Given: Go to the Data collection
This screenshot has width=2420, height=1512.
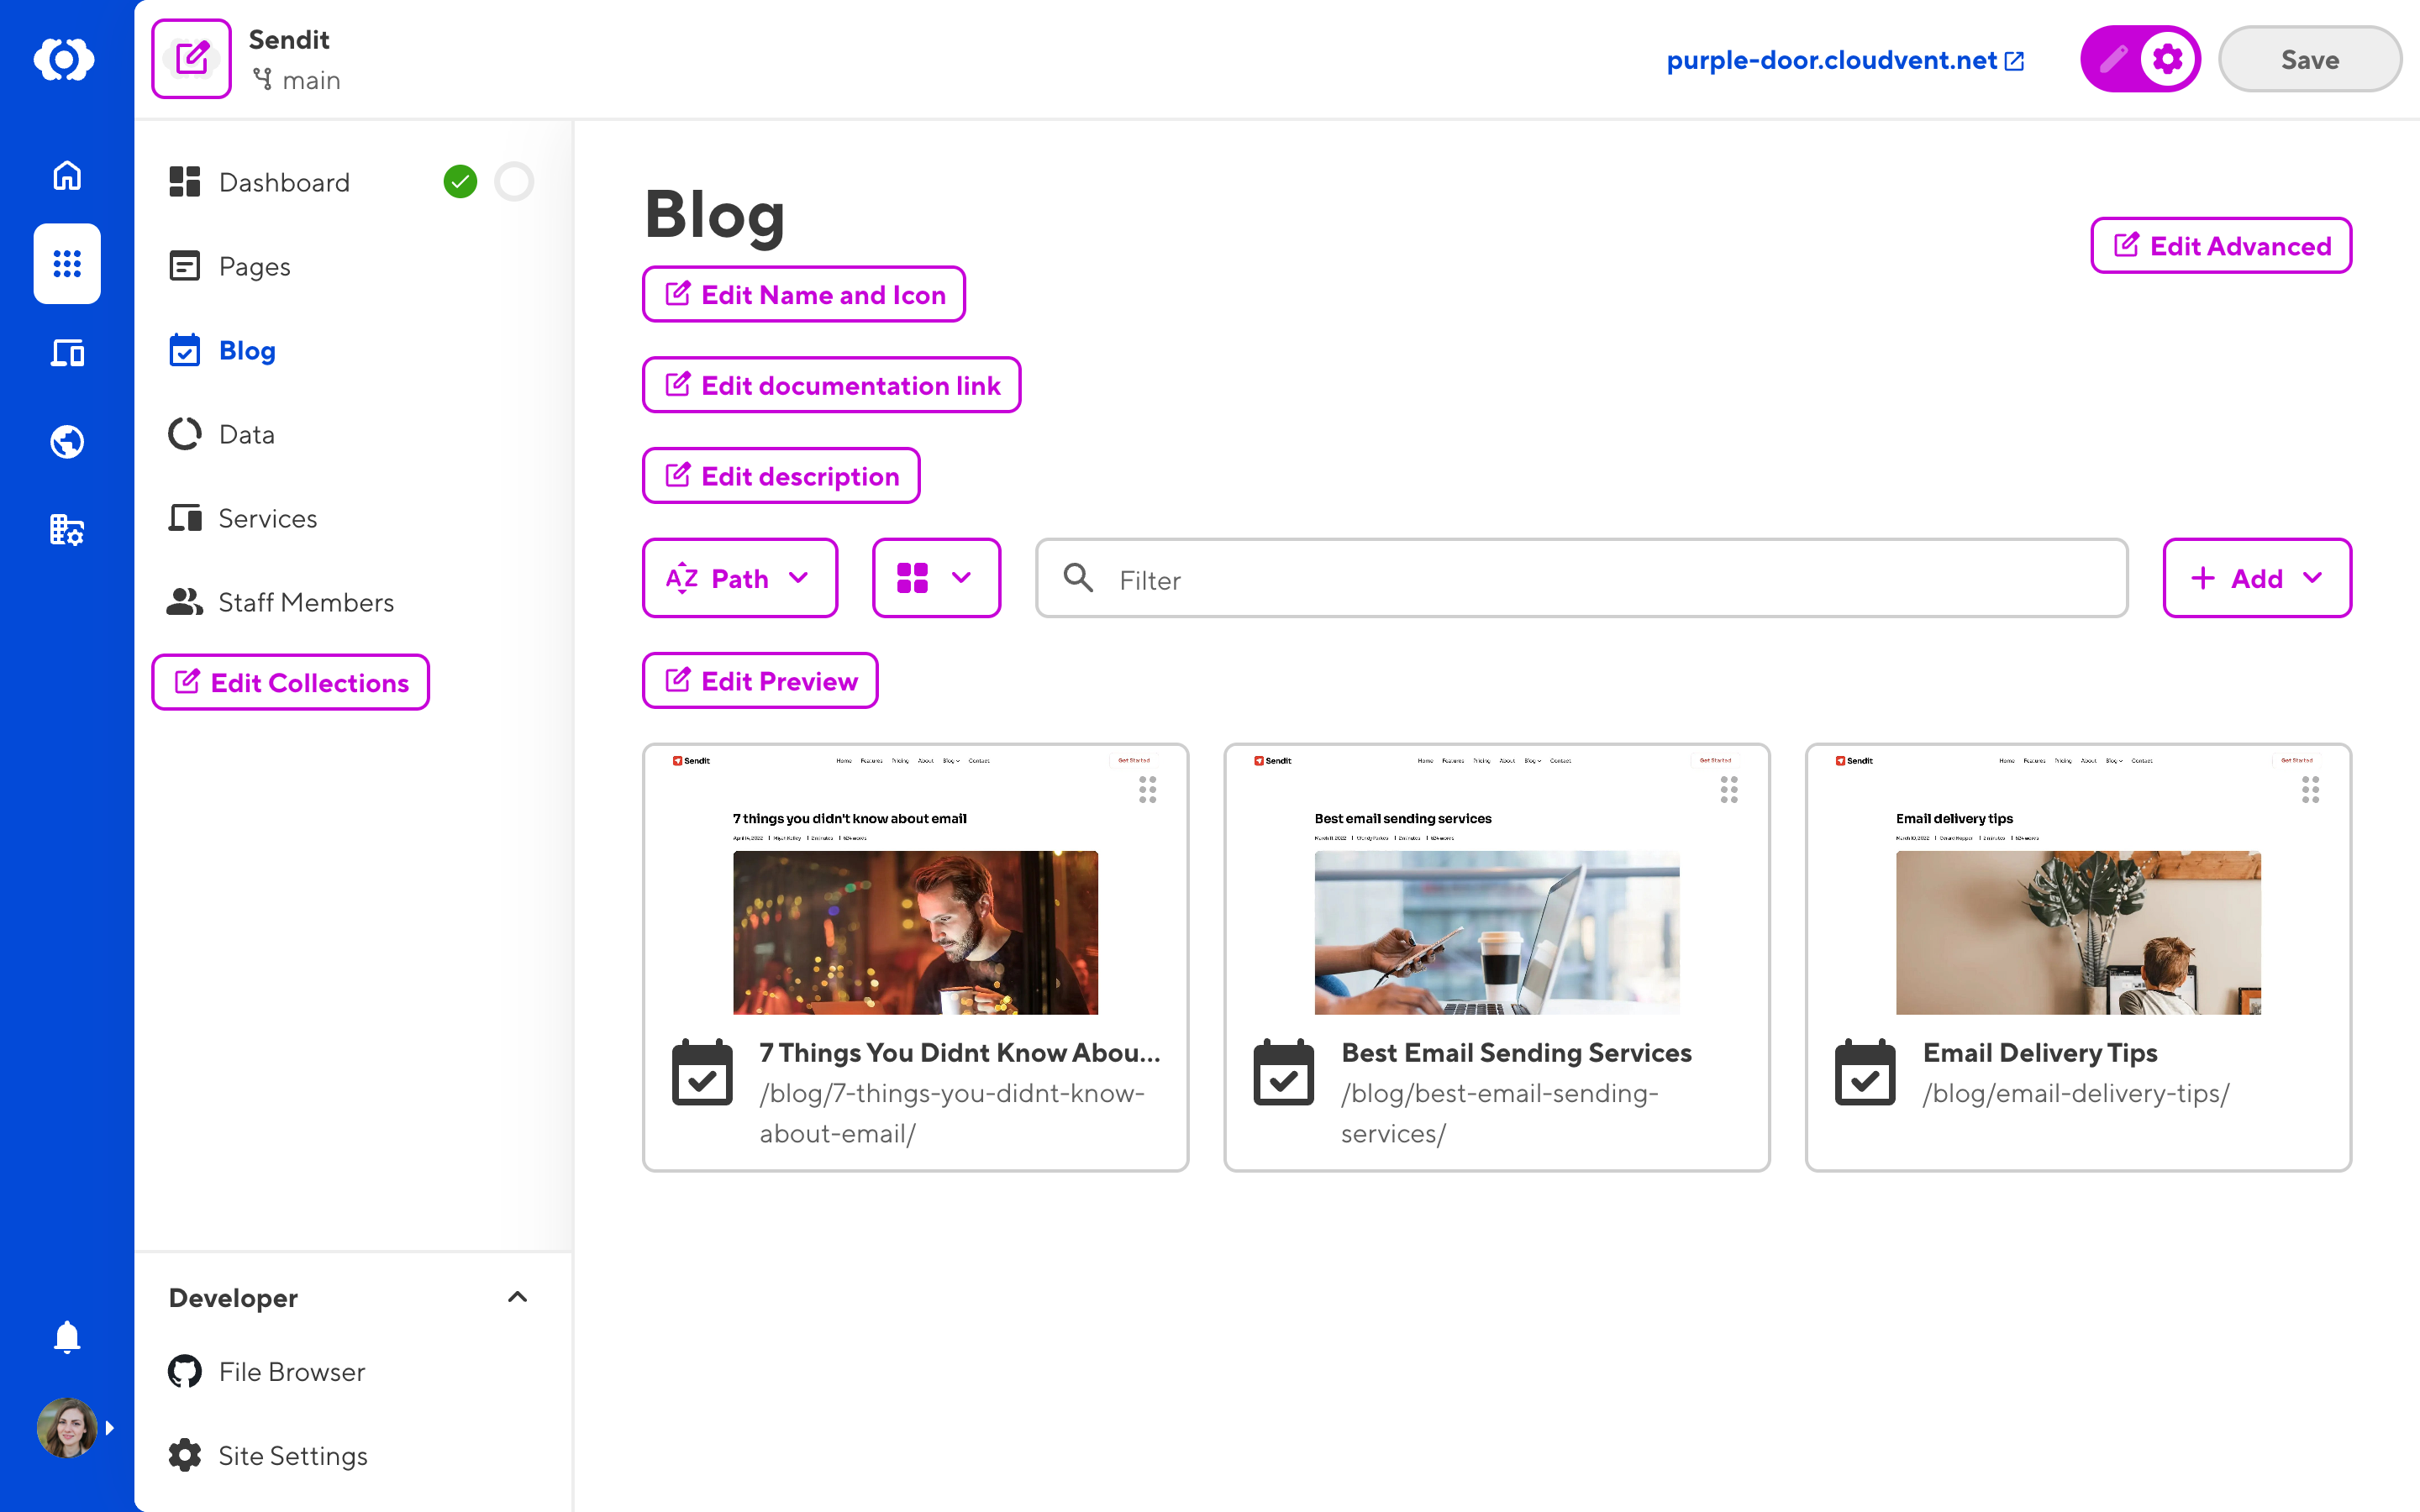Looking at the screenshot, I should [x=246, y=434].
